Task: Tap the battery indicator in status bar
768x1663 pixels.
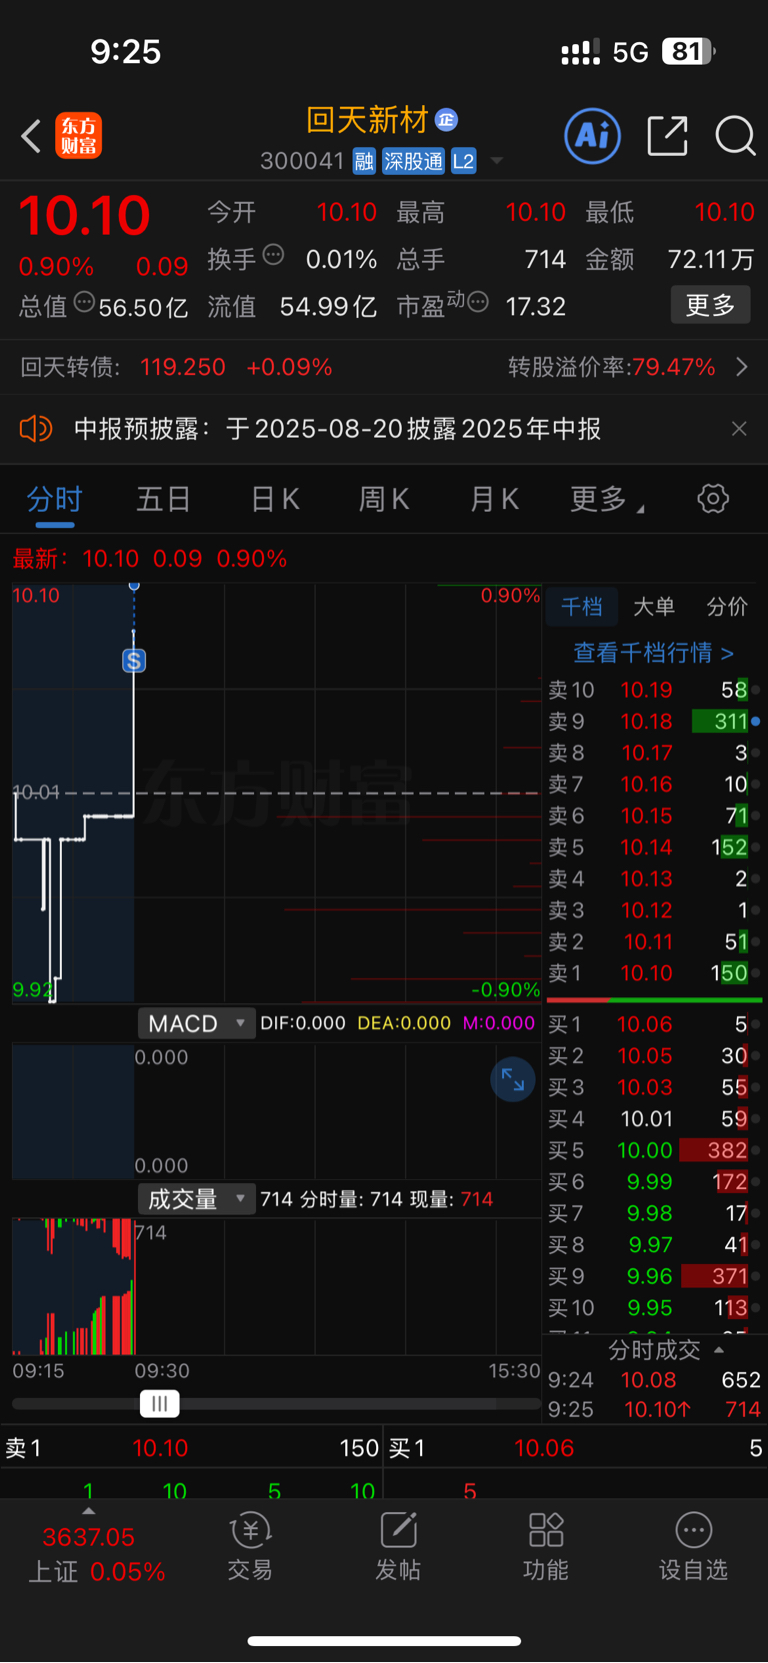Action: (x=688, y=51)
